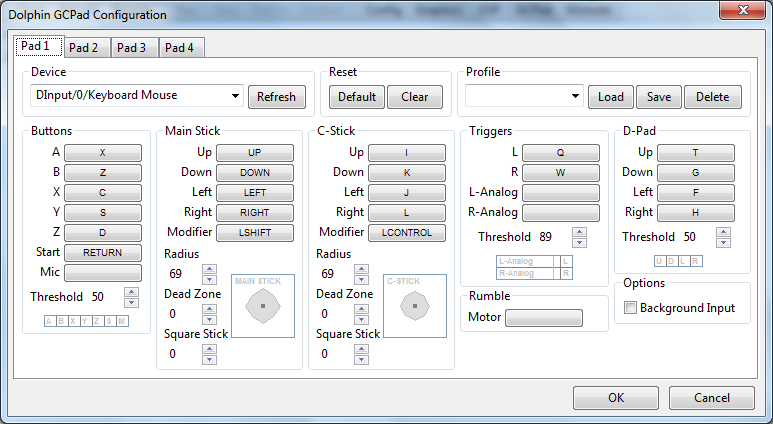Delete the selected profile

[x=712, y=97]
